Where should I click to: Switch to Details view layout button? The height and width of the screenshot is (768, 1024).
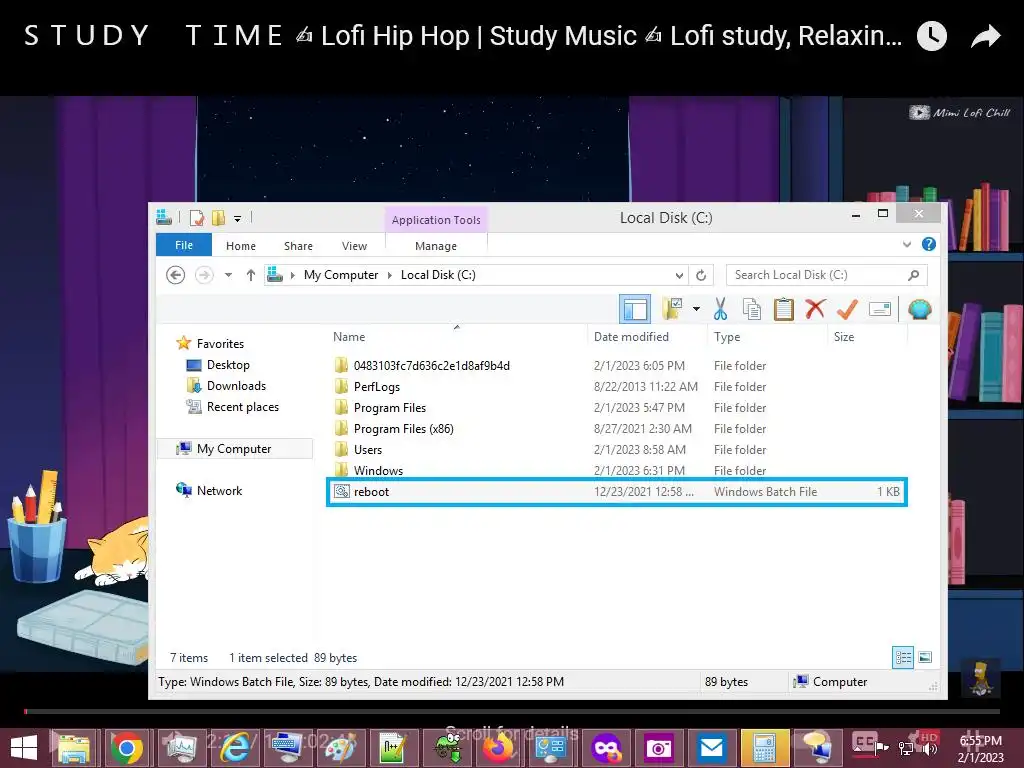(903, 657)
